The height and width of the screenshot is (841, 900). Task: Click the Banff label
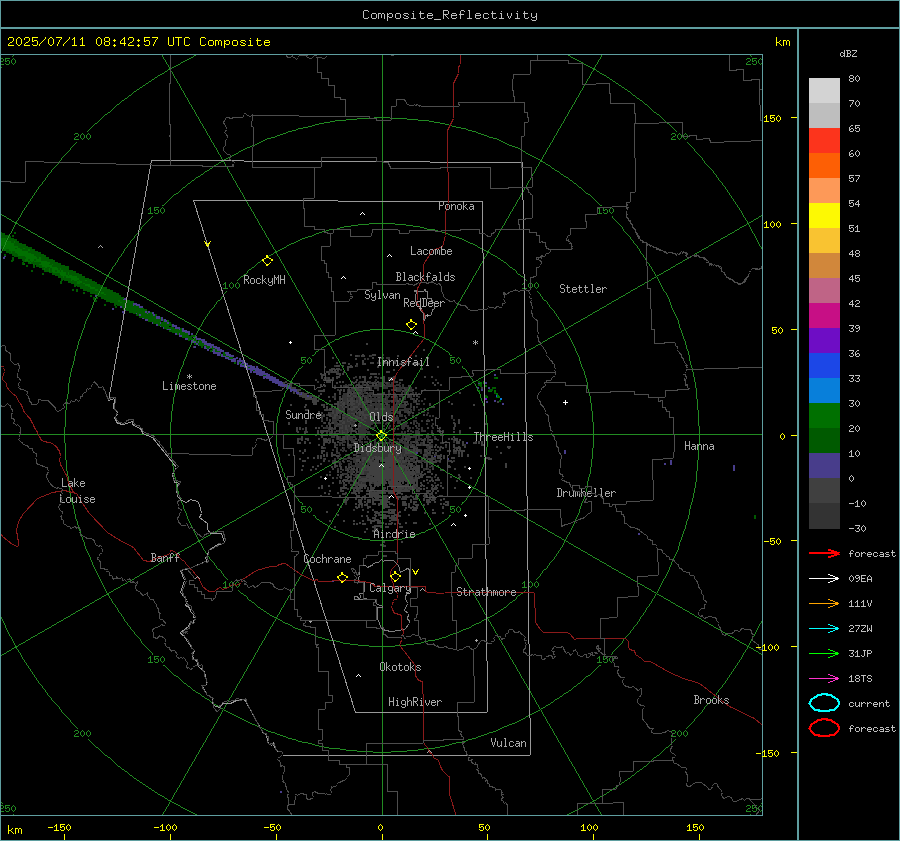pos(165,557)
